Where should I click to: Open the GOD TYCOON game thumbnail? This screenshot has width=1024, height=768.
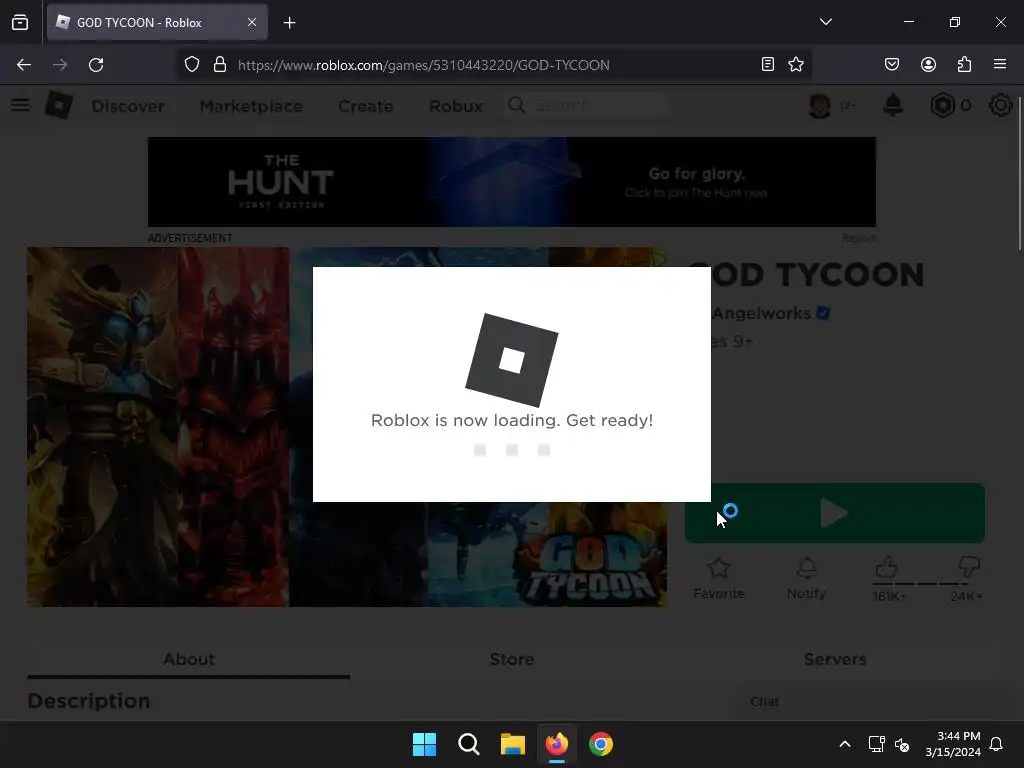347,427
